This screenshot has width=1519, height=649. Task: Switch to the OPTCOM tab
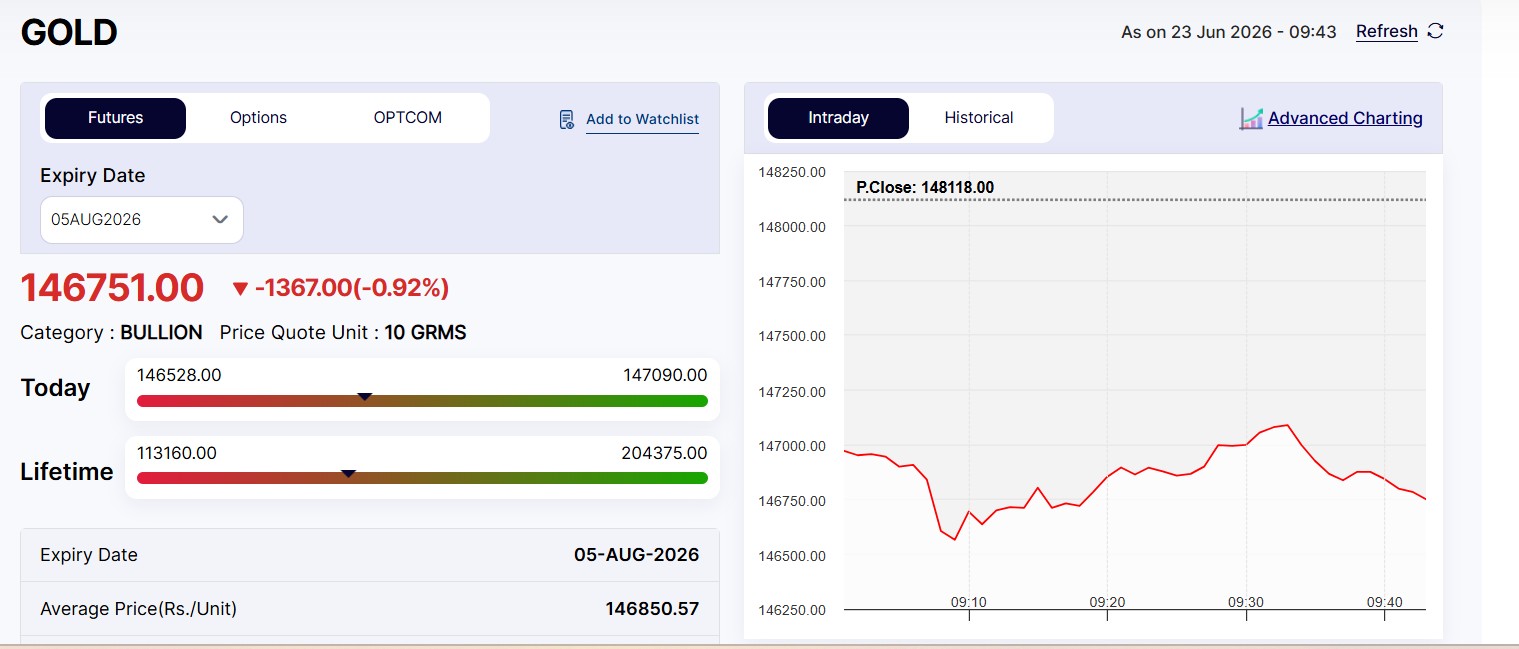coord(408,118)
